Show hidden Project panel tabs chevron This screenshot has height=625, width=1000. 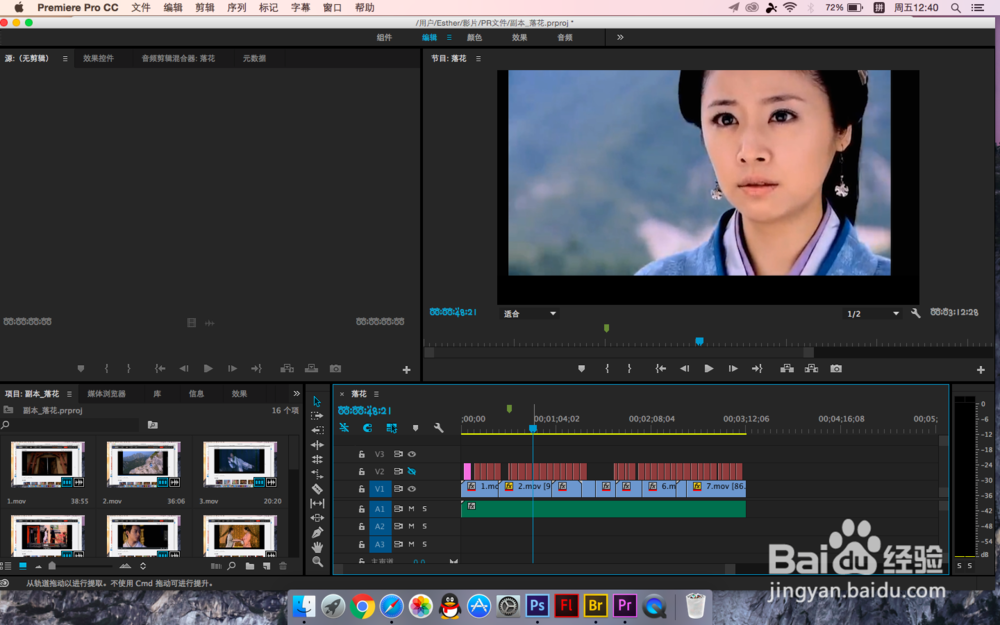click(296, 393)
